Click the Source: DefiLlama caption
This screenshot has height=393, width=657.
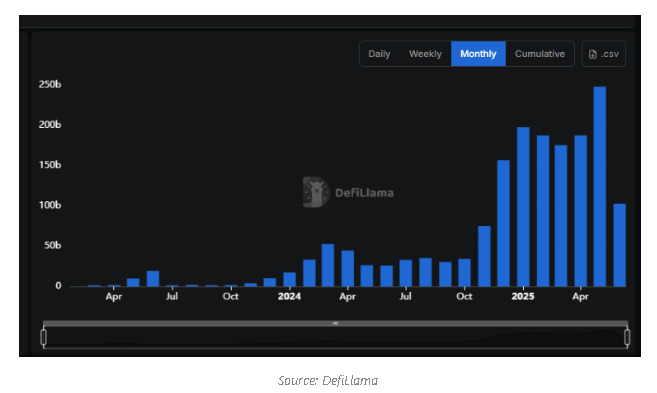coord(328,380)
